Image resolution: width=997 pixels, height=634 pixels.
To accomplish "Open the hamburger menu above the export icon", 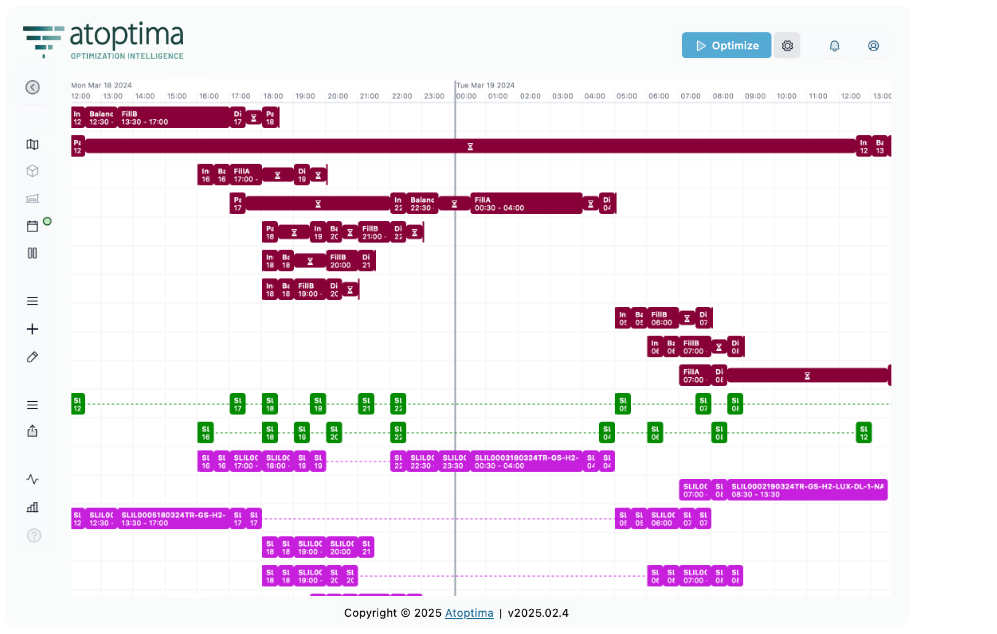I will 33,405.
